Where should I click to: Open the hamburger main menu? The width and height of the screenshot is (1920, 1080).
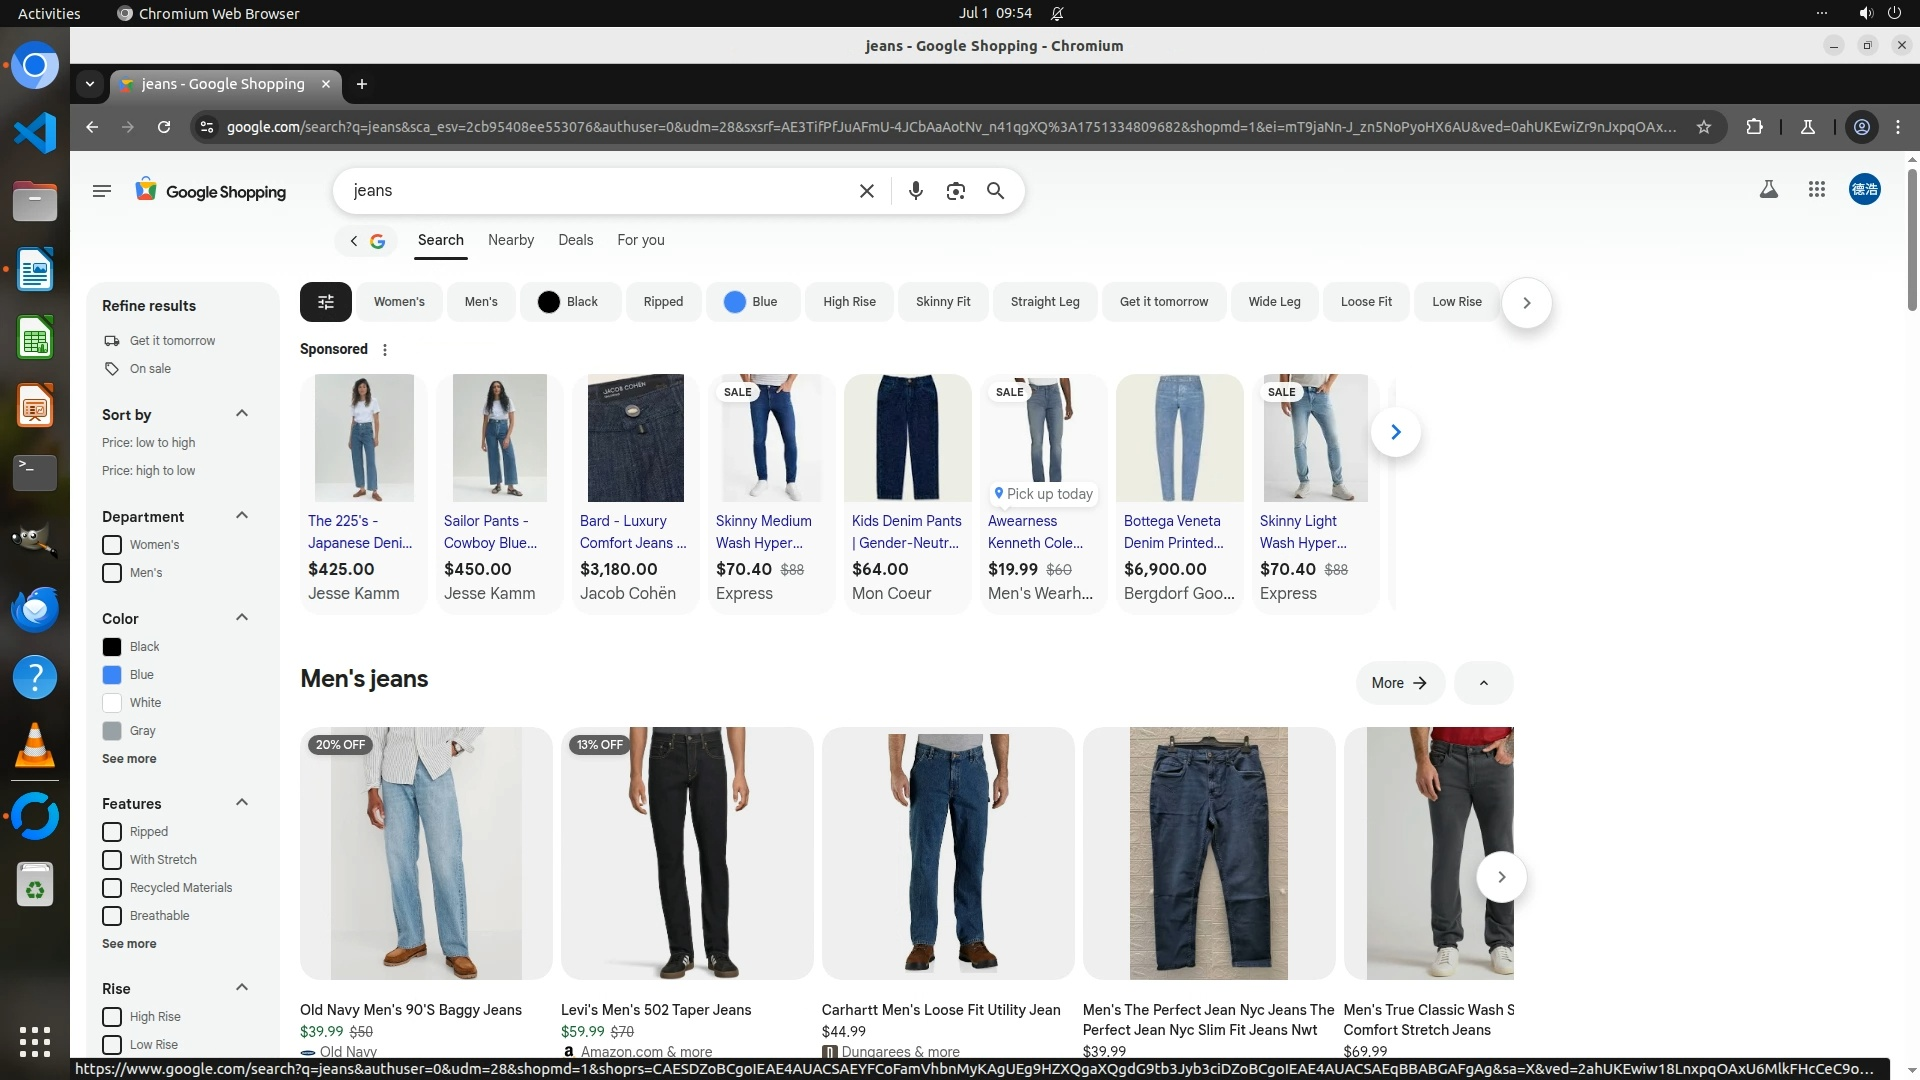tap(101, 191)
